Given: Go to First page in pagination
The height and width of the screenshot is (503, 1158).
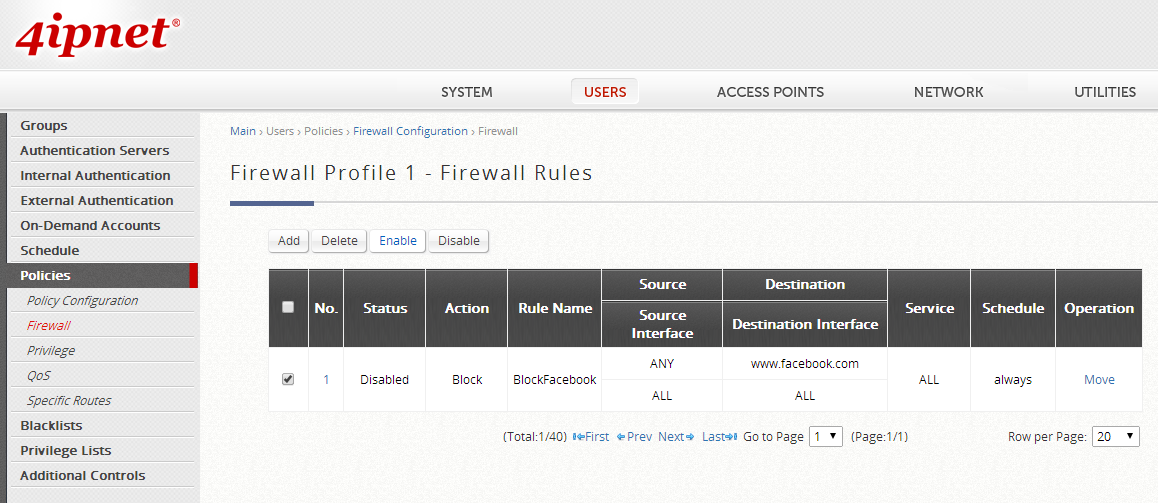Looking at the screenshot, I should click(591, 437).
